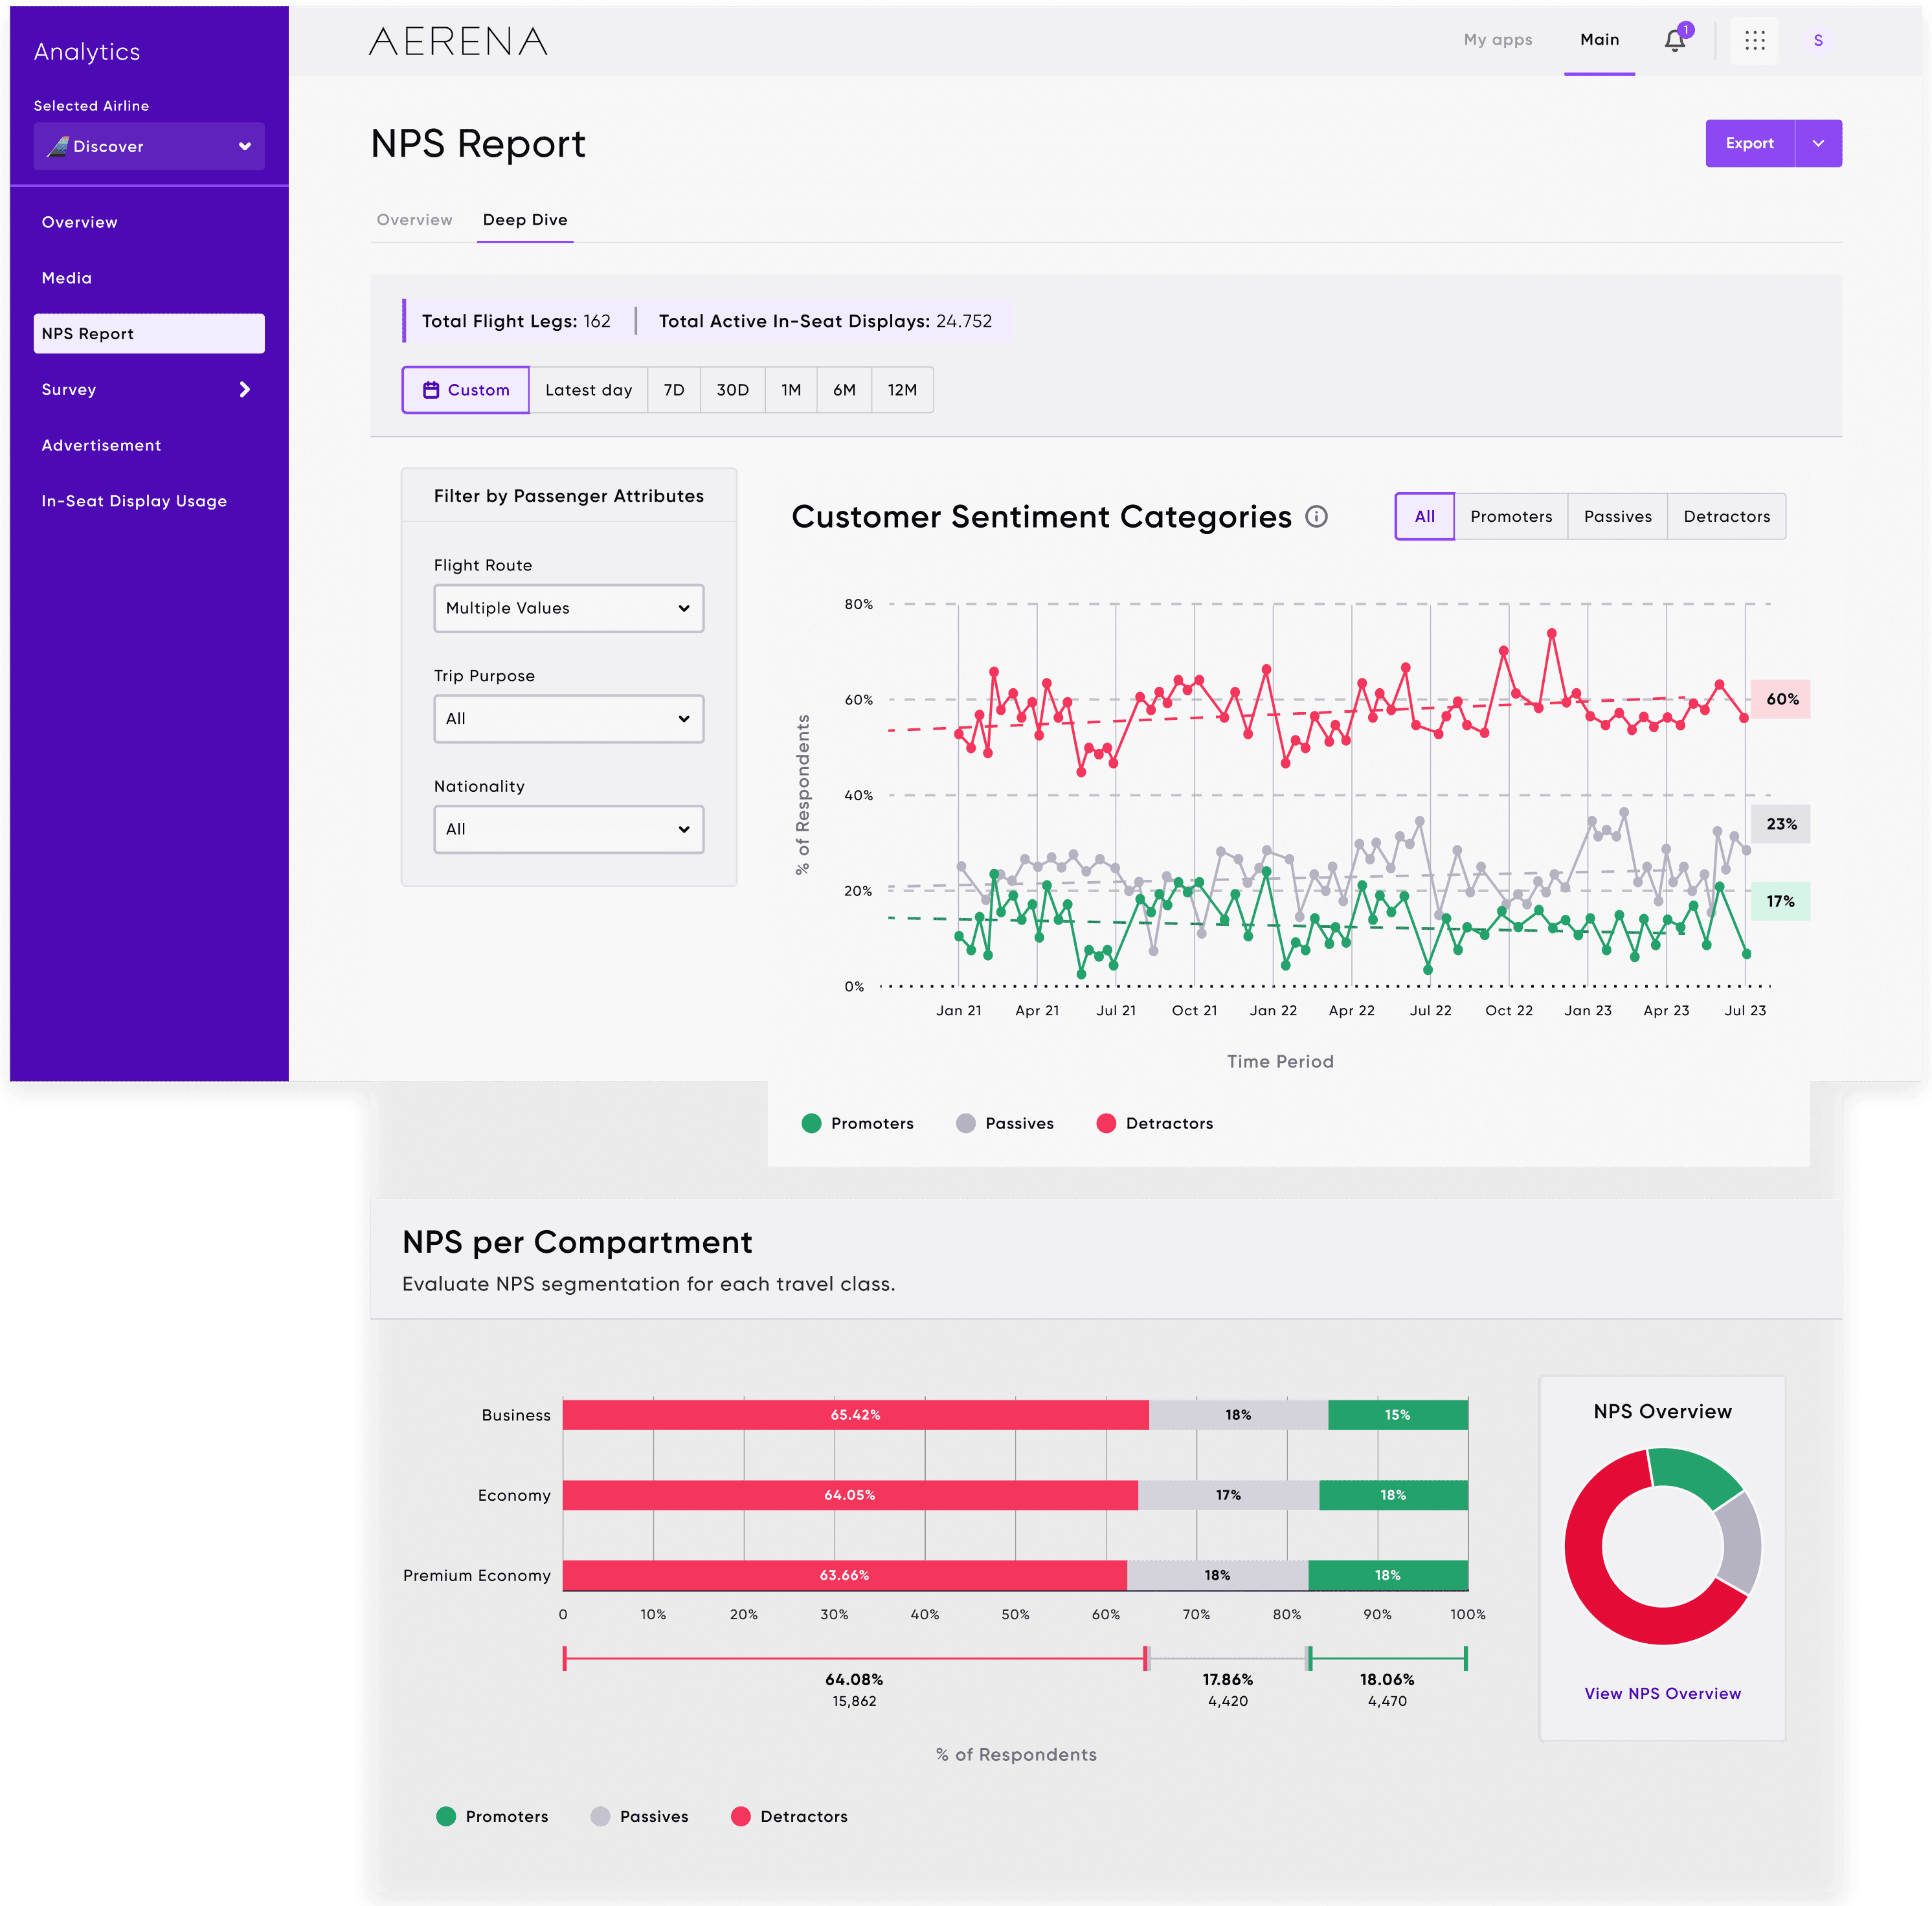The width and height of the screenshot is (1932, 1906).
Task: Open the apps grid launcher icon
Action: tap(1755, 41)
